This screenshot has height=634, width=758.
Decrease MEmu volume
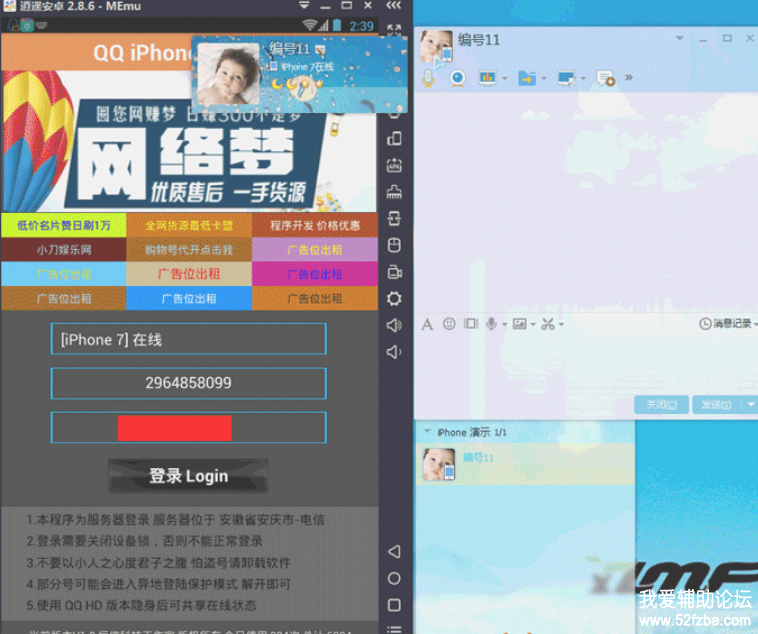tap(394, 352)
